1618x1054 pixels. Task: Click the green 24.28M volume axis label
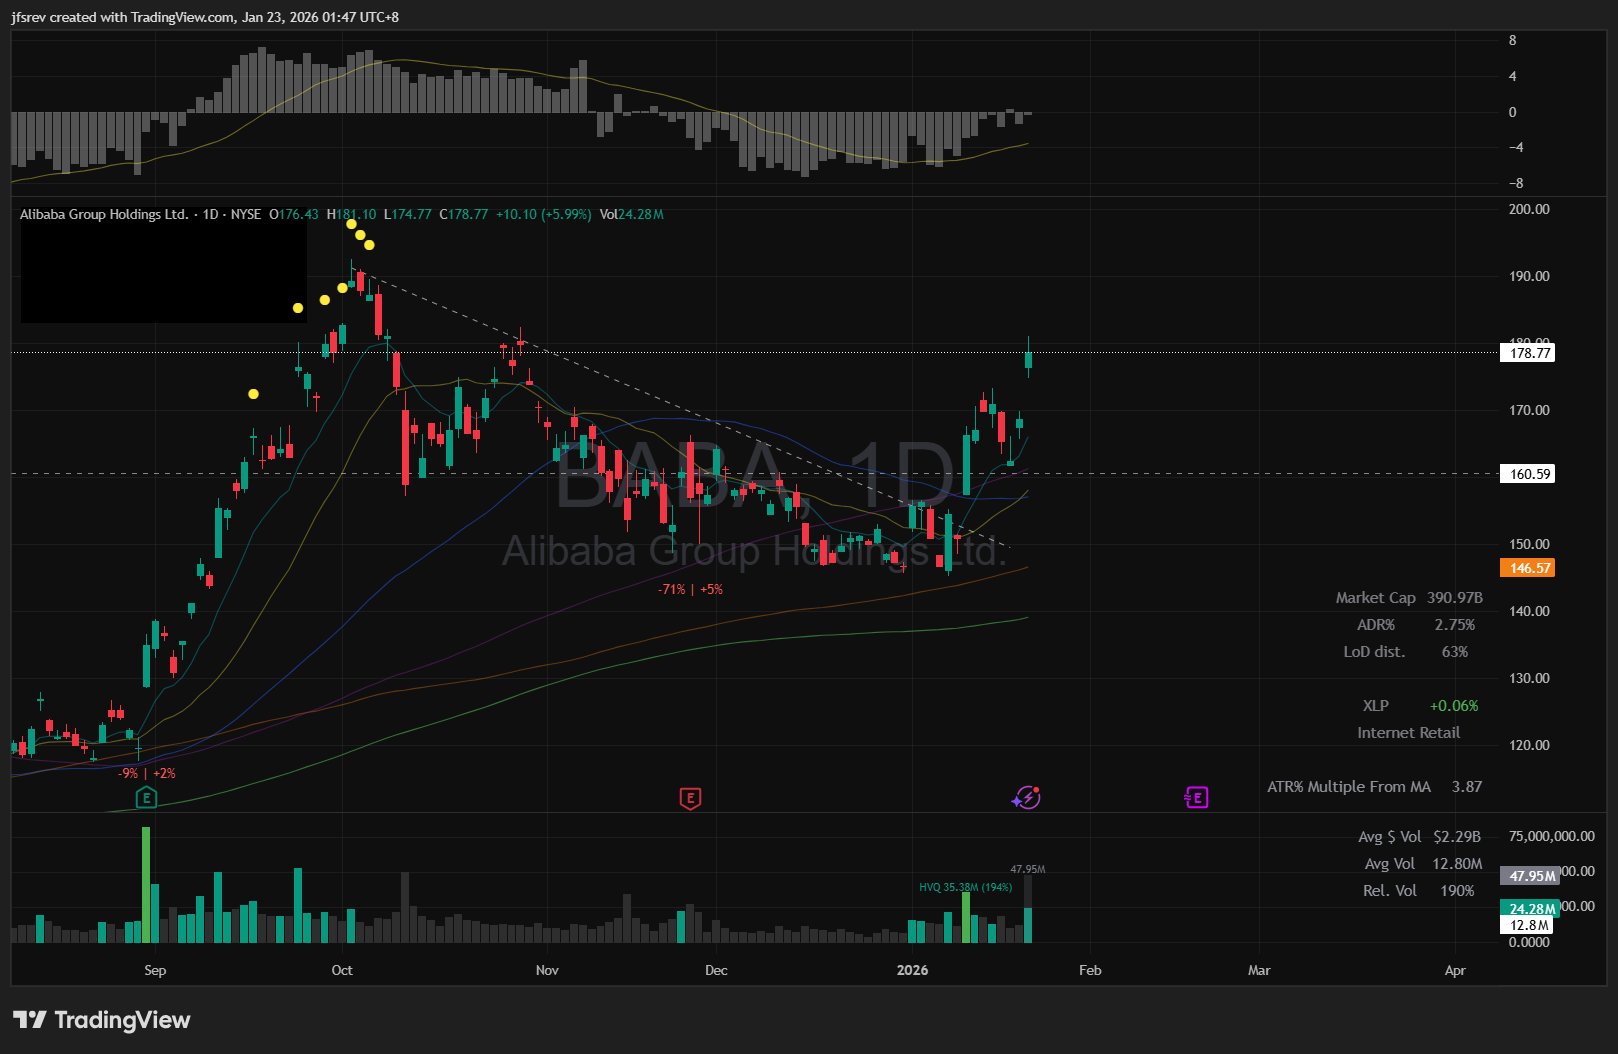click(1529, 909)
